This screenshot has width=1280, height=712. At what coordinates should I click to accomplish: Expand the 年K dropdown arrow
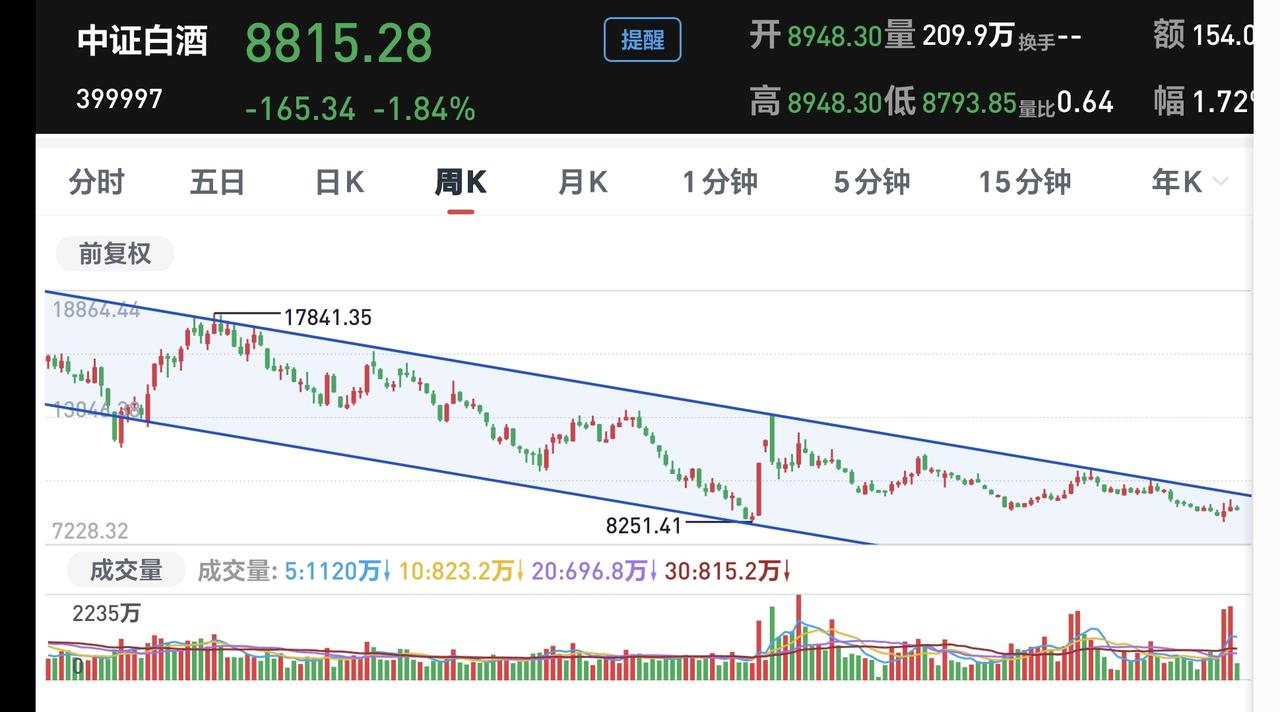pyautogui.click(x=1220, y=182)
